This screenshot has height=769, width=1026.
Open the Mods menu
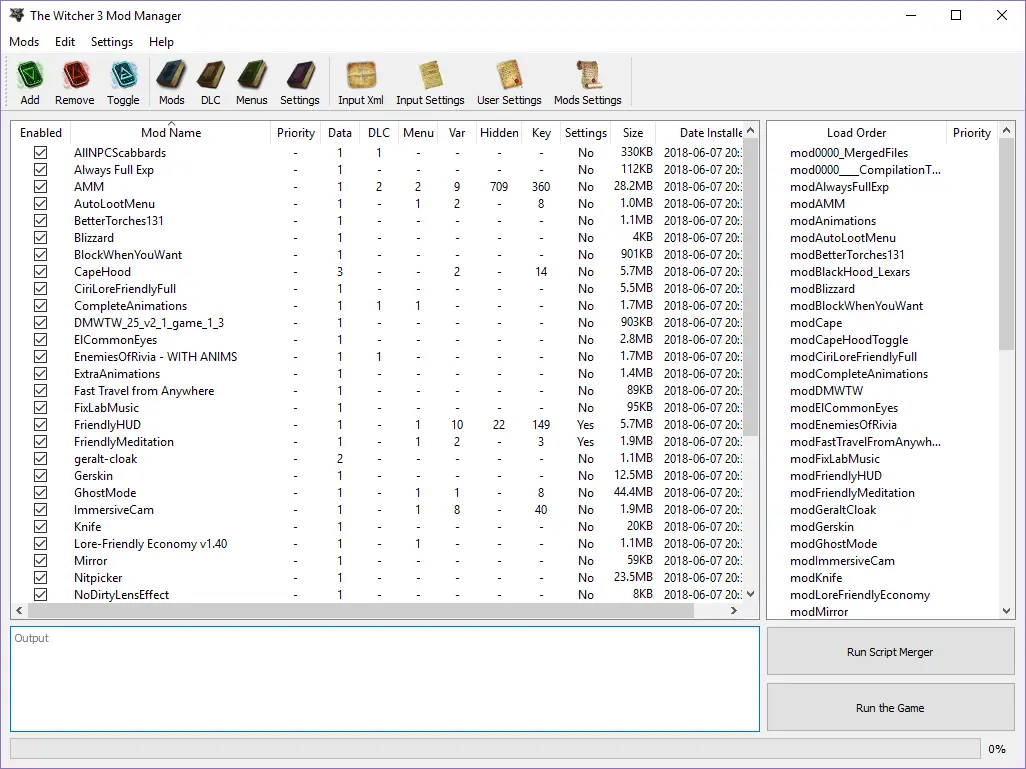pyautogui.click(x=23, y=42)
